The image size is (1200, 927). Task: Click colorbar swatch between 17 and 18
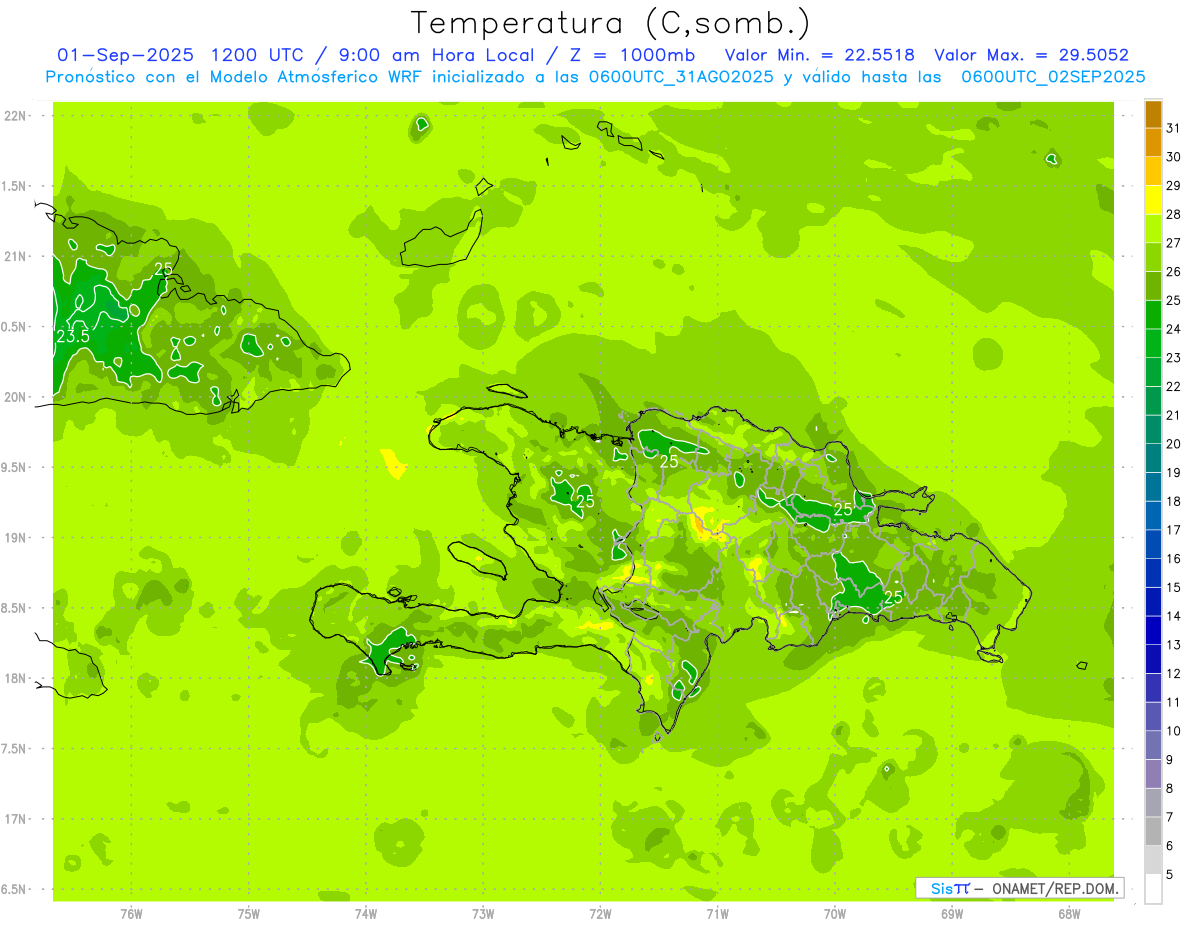[1153, 516]
